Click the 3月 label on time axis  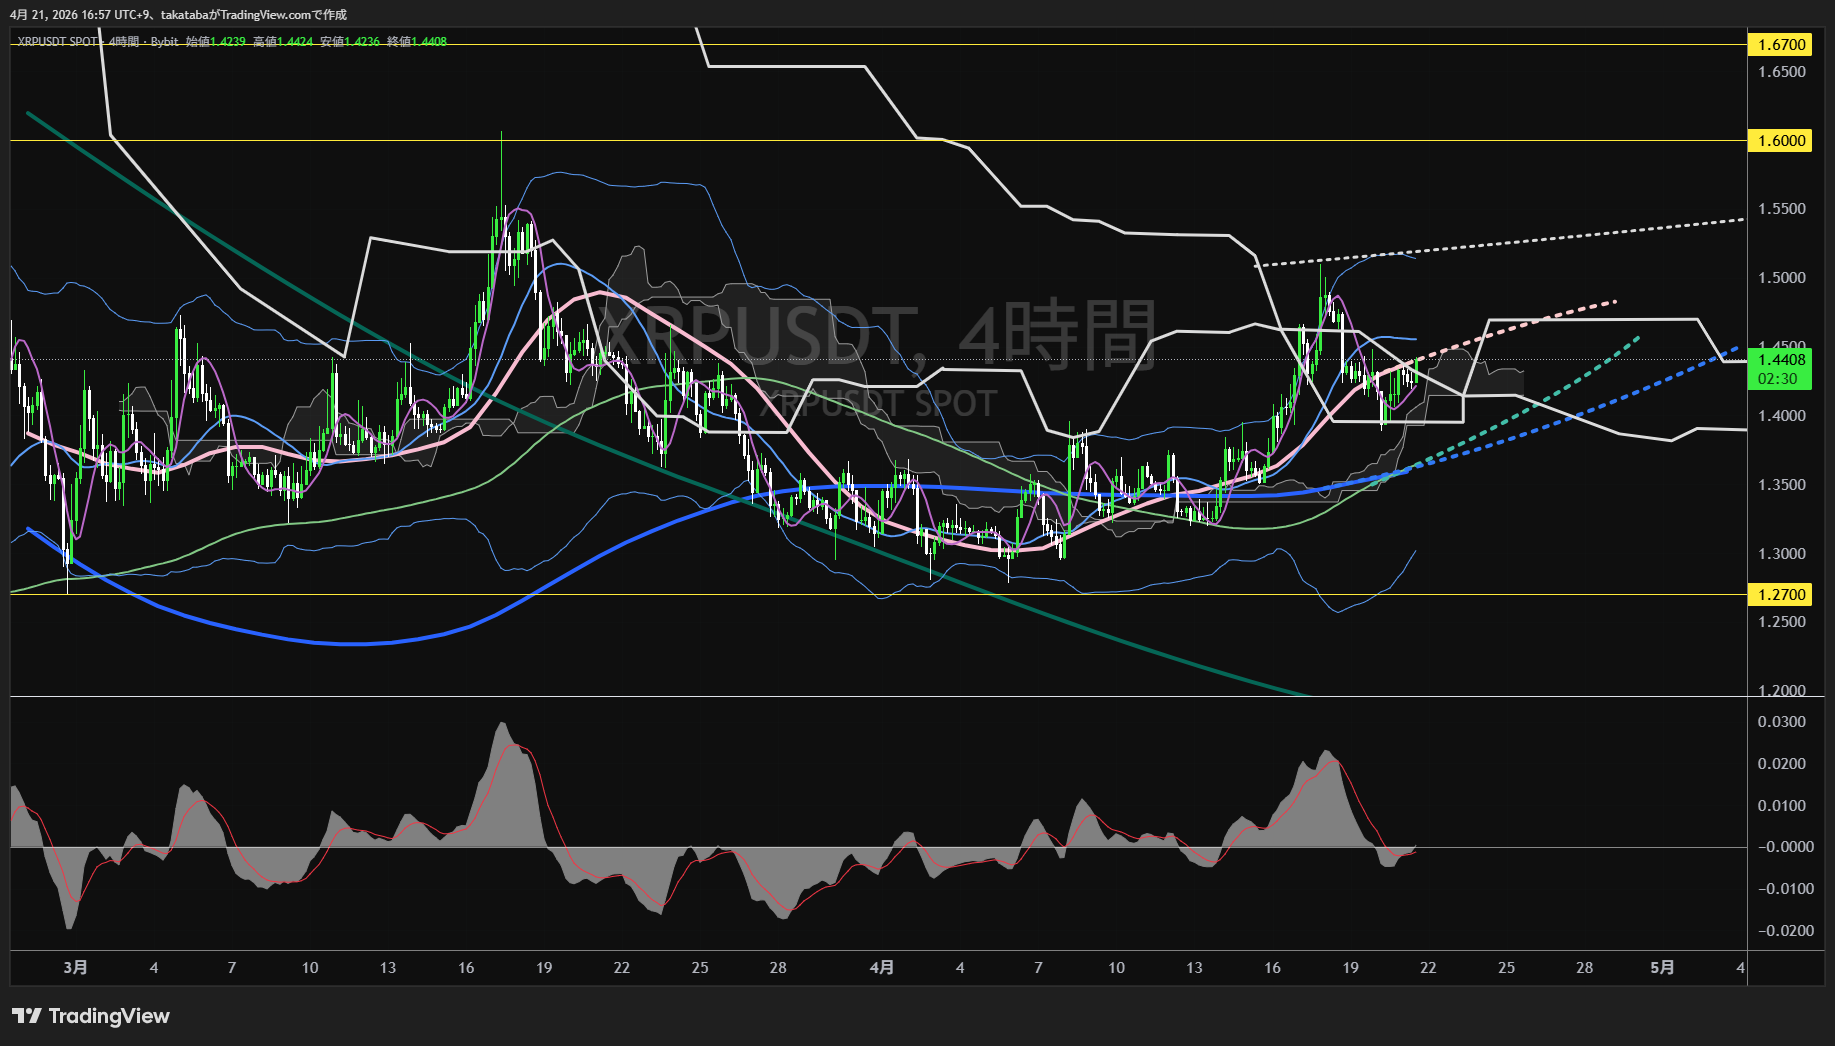click(x=75, y=967)
